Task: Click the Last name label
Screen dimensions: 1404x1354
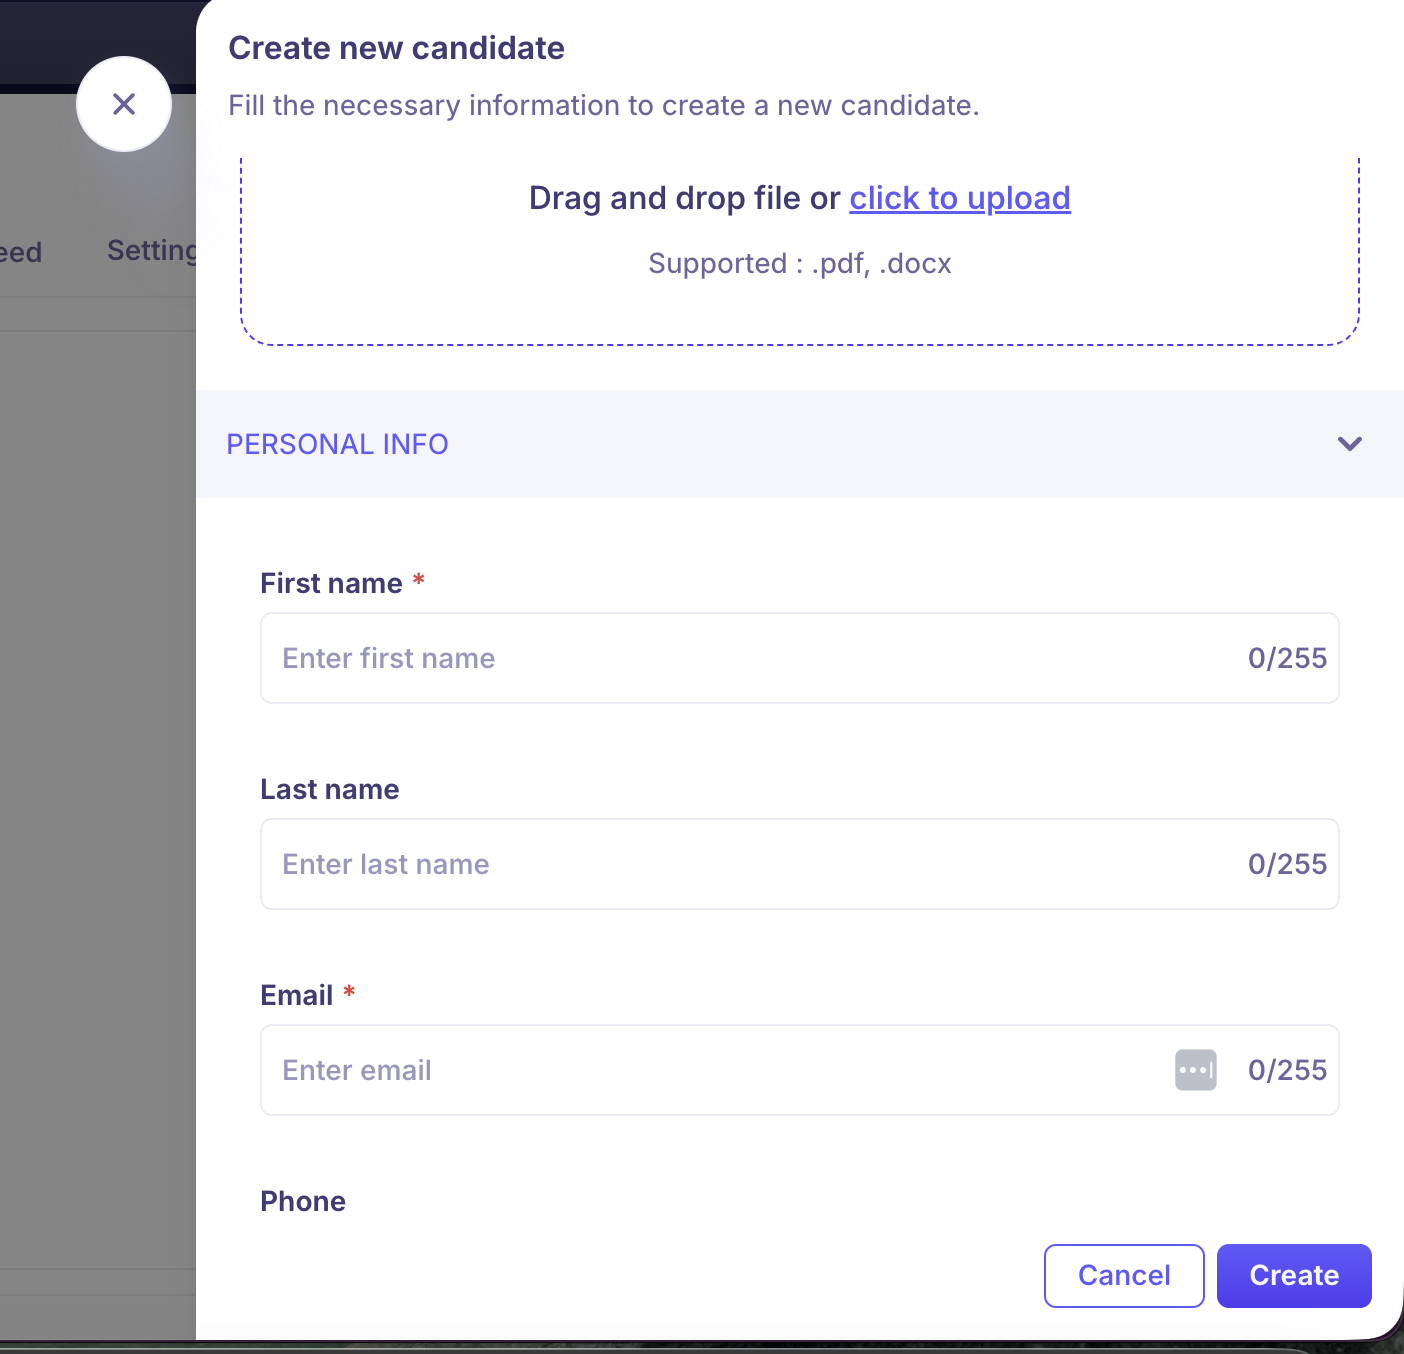Action: [x=329, y=789]
